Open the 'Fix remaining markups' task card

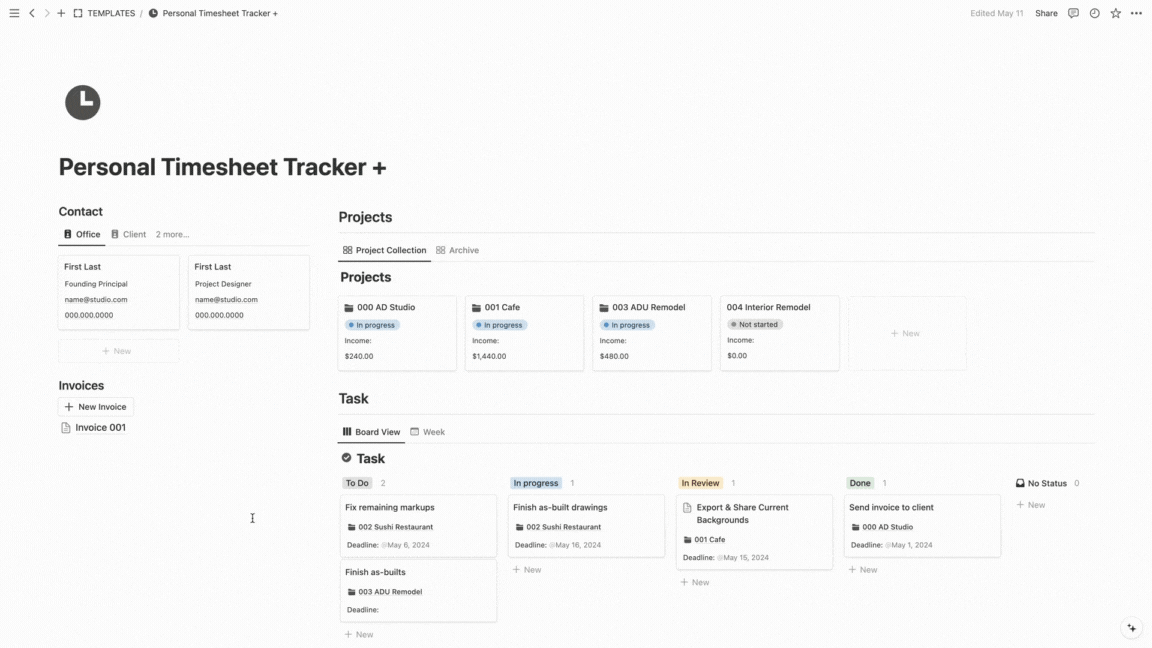[x=418, y=525]
